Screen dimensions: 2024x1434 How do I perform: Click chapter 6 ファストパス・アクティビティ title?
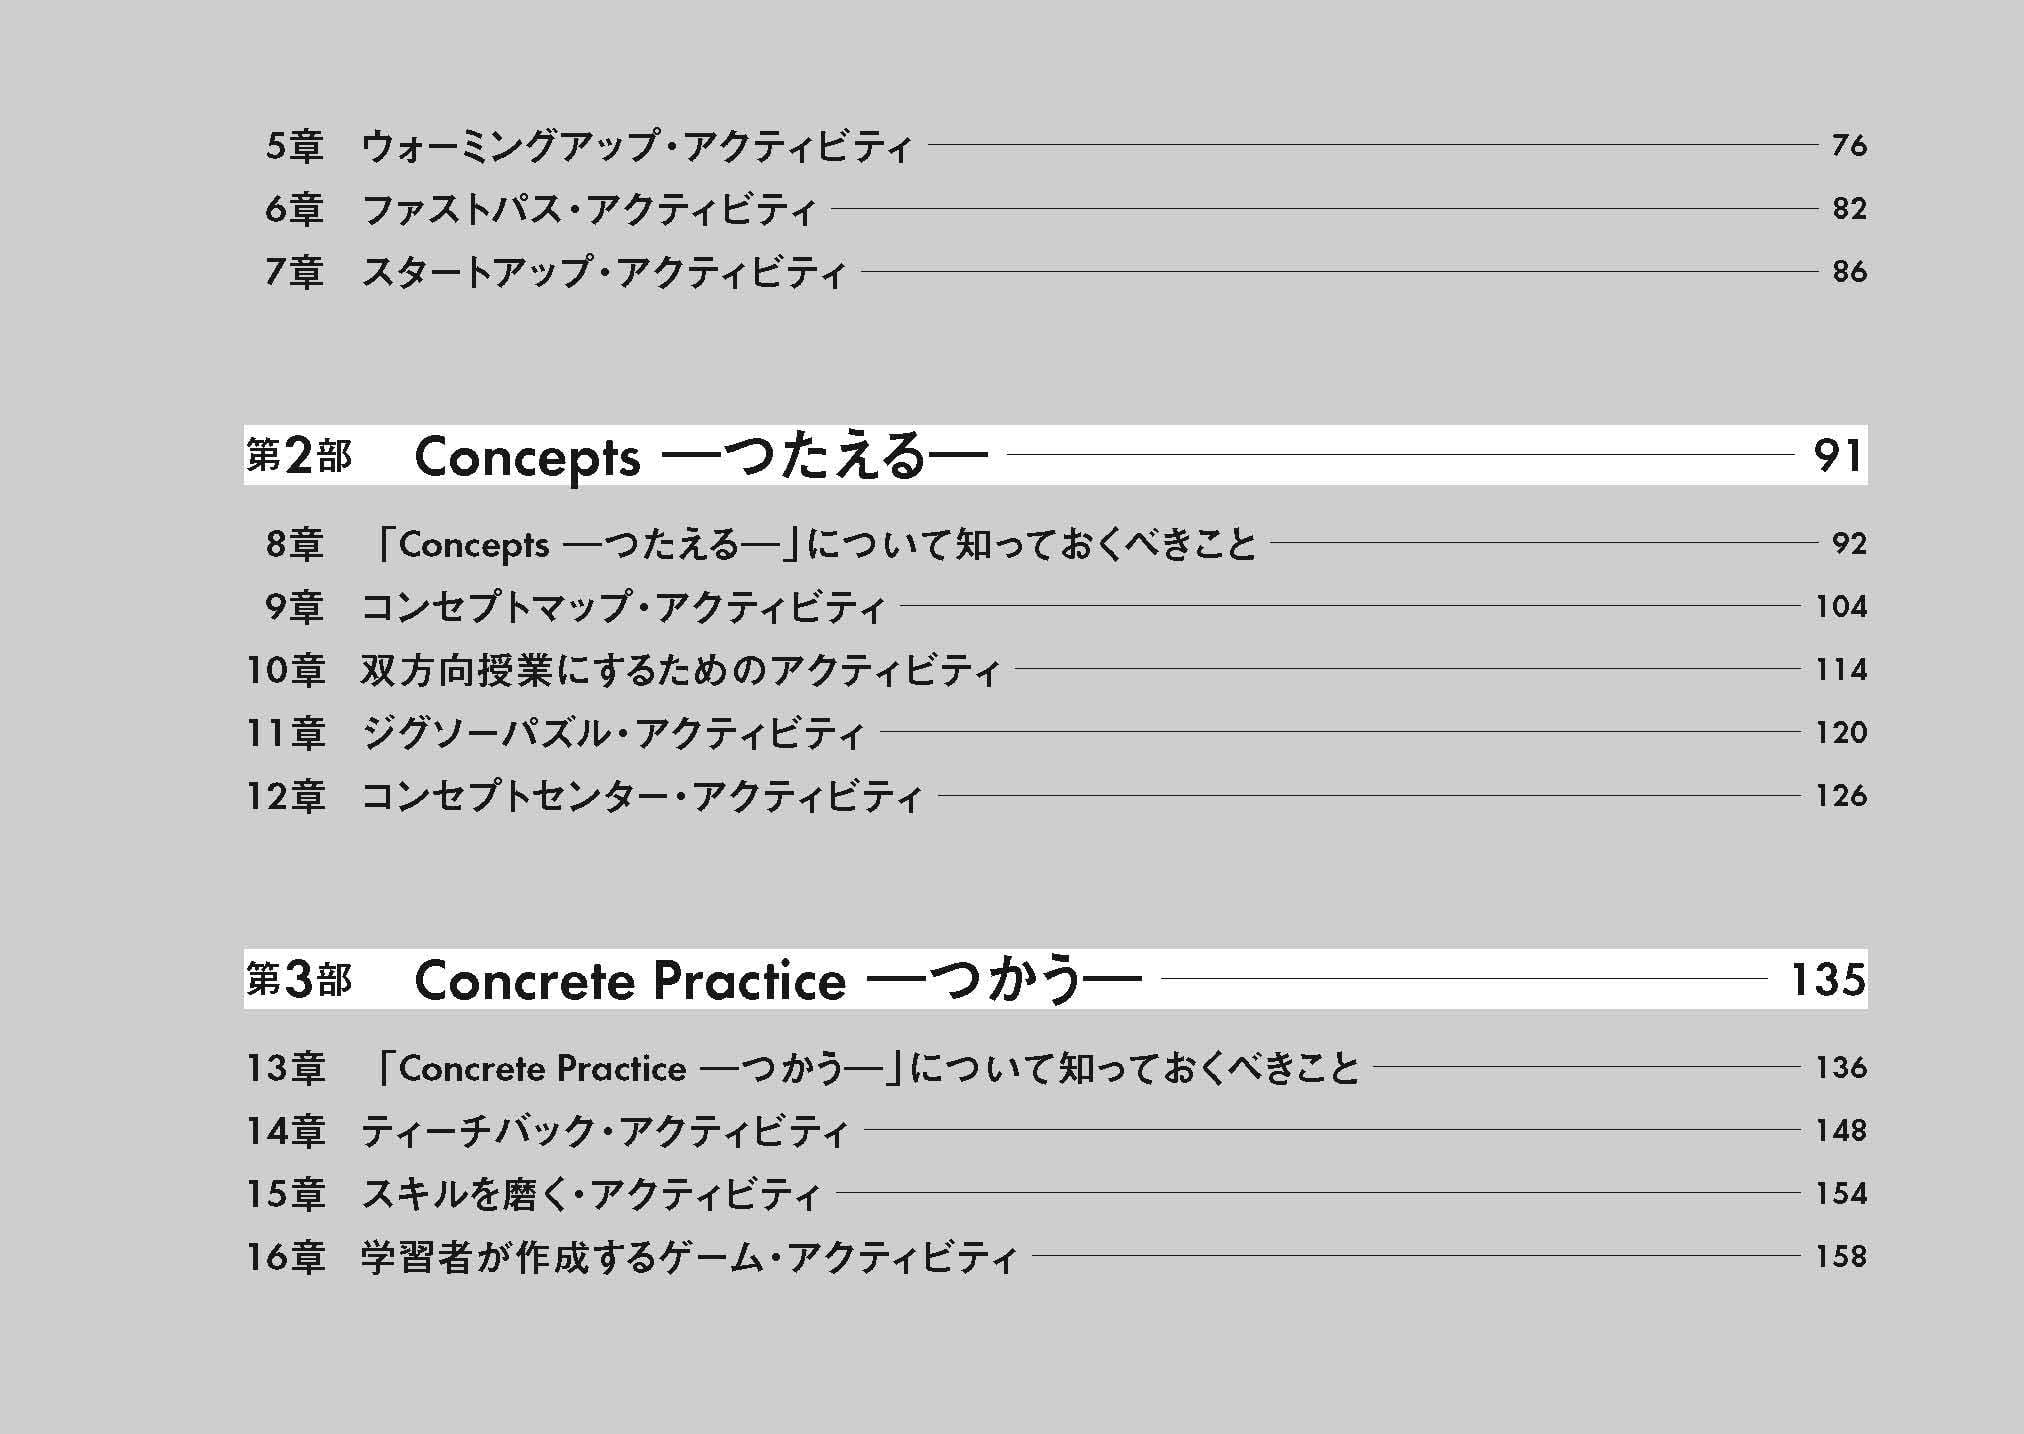[588, 210]
